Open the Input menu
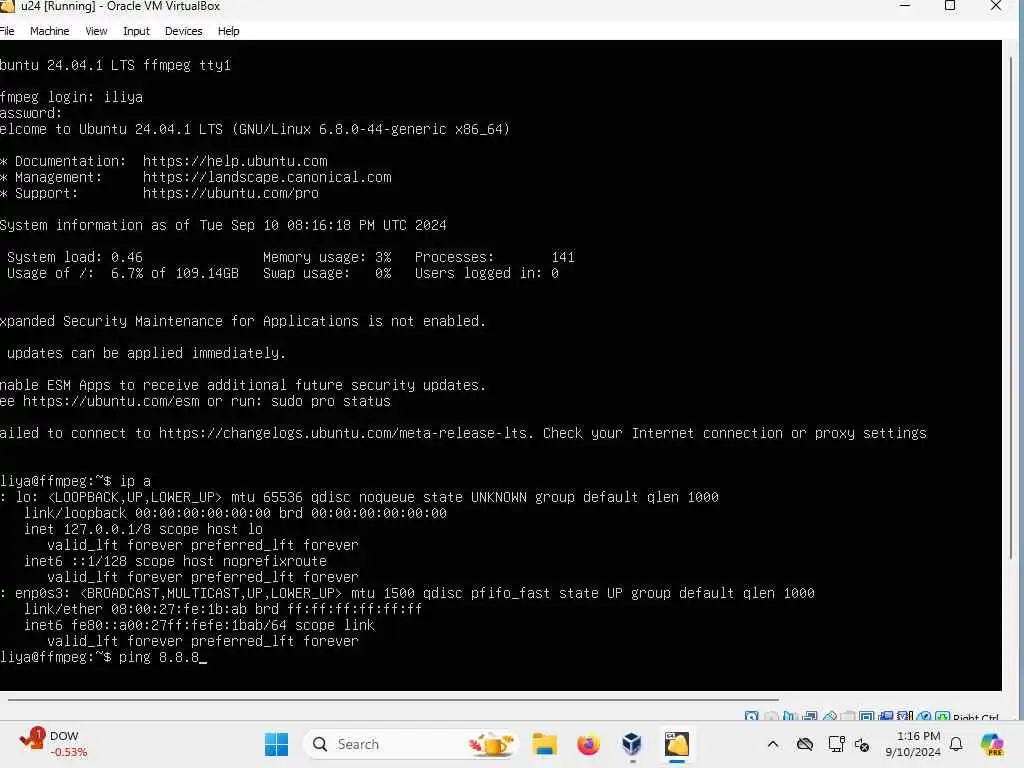 tap(136, 31)
